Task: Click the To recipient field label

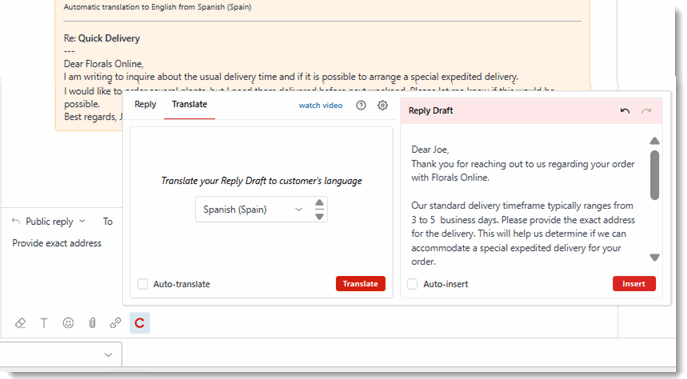Action: click(x=108, y=222)
